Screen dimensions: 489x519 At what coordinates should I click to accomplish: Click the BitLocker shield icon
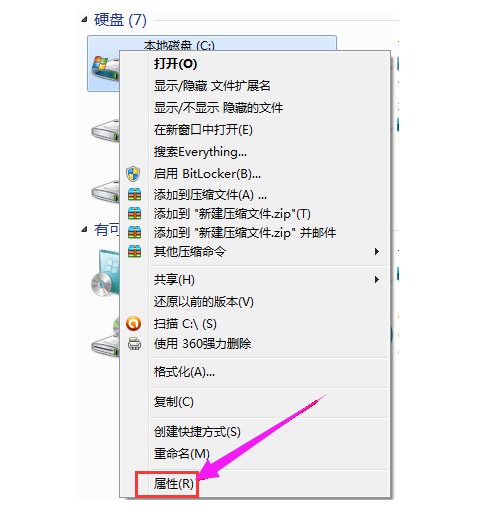tap(133, 174)
